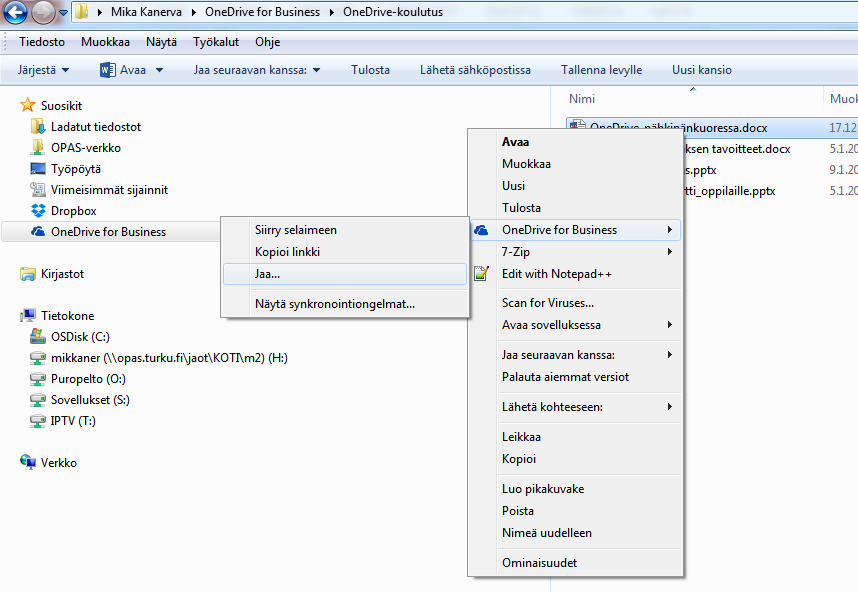Click the greyed Forward navigation arrow

click(x=43, y=11)
